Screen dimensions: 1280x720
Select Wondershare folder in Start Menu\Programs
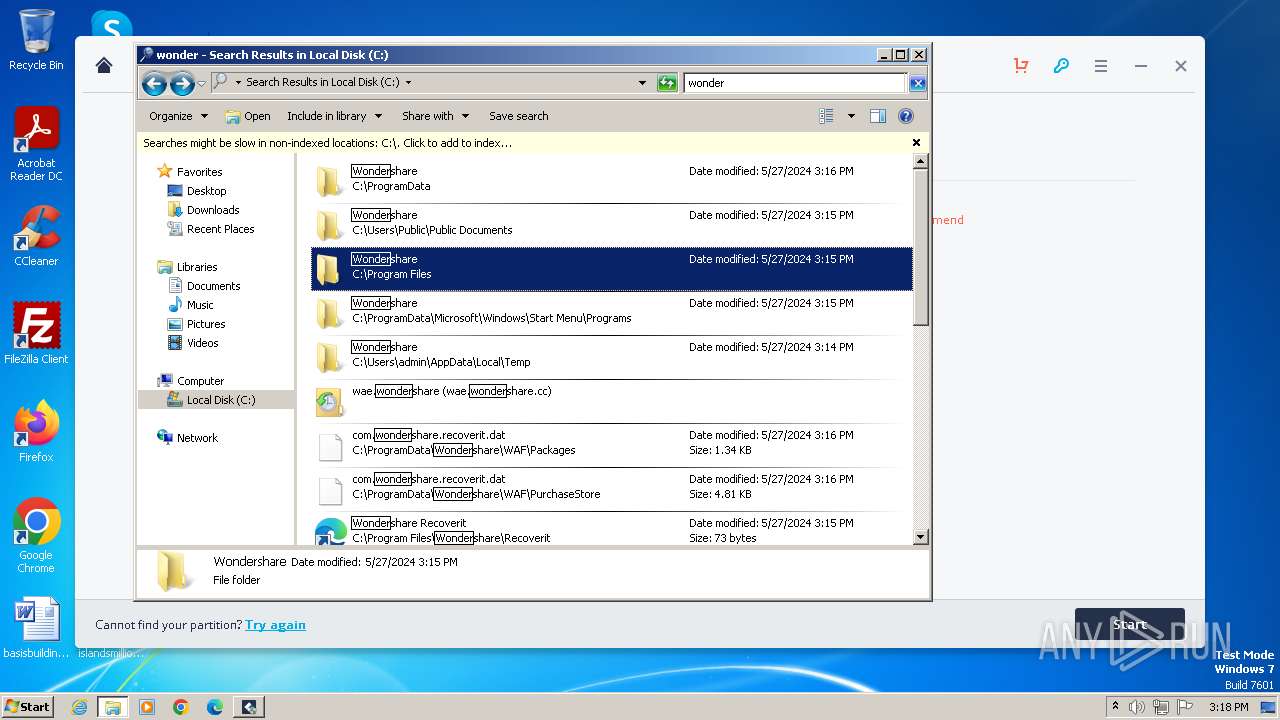coord(612,313)
